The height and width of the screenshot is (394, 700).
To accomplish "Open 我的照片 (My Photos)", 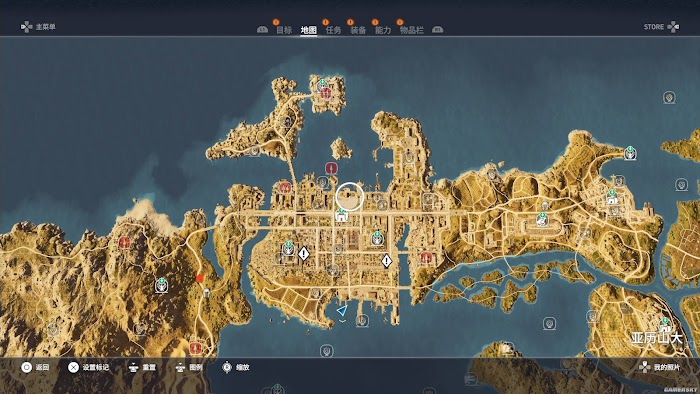I will pos(660,367).
